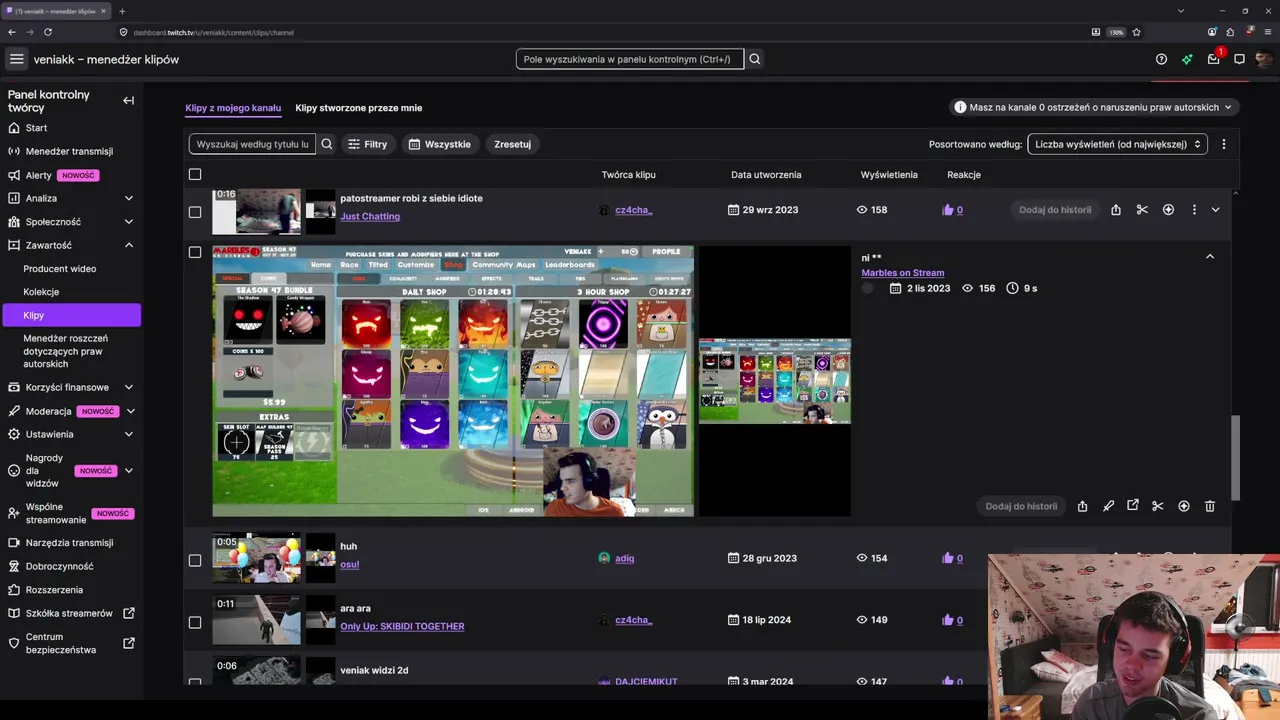This screenshot has height=720, width=1280.
Task: Open the notifications inbox icon
Action: [1213, 59]
